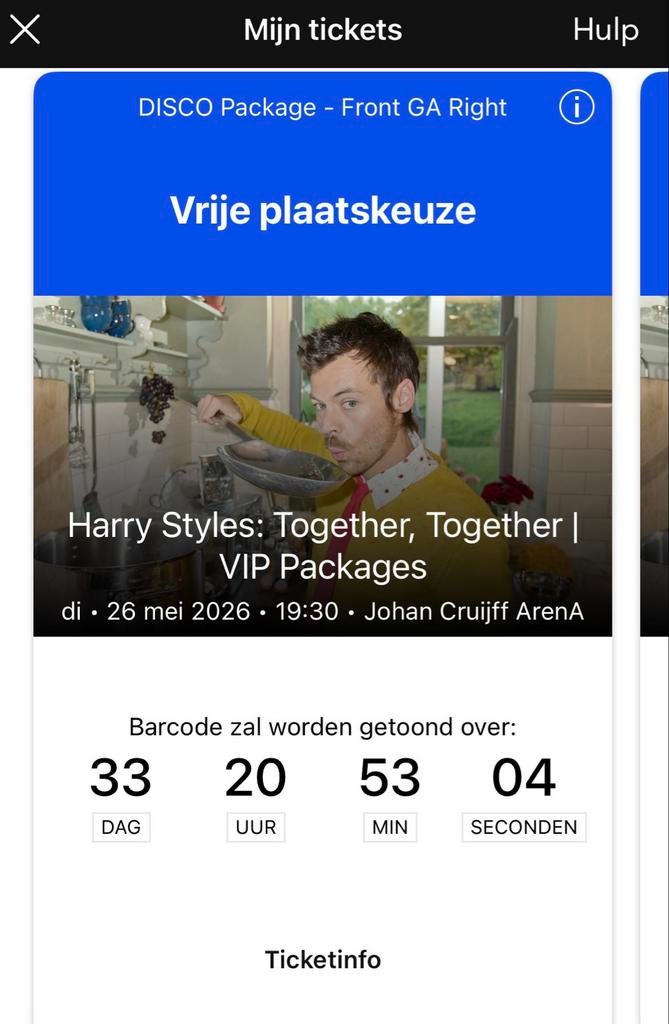Image resolution: width=669 pixels, height=1024 pixels.
Task: Tap the UUR counter box
Action: pos(255,827)
